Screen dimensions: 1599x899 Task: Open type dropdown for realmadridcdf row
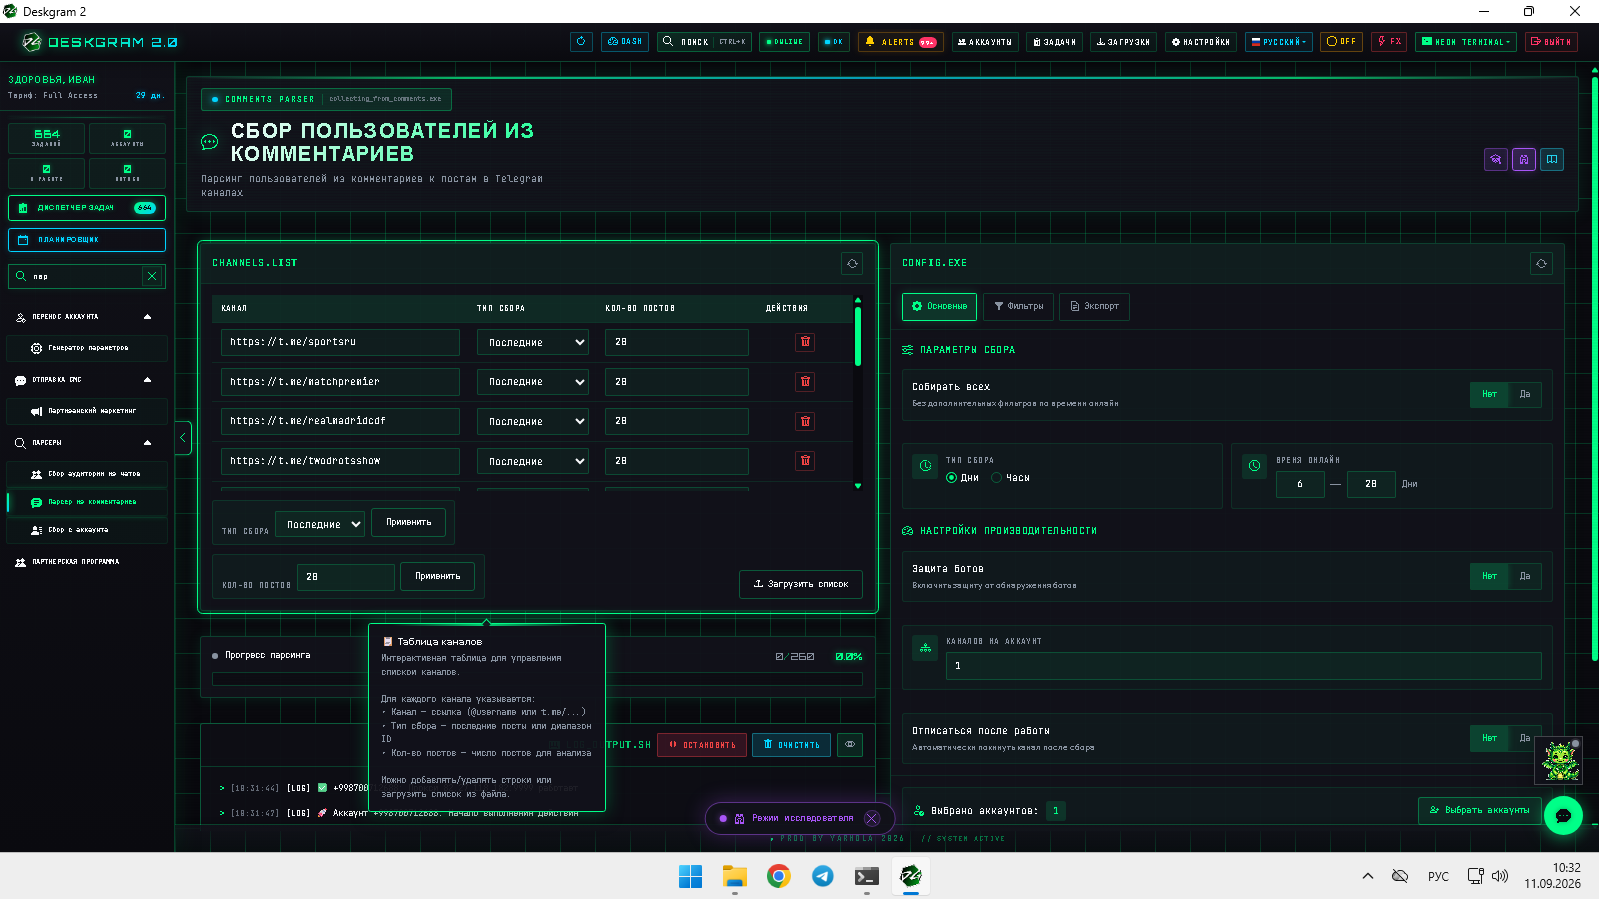[x=533, y=421]
